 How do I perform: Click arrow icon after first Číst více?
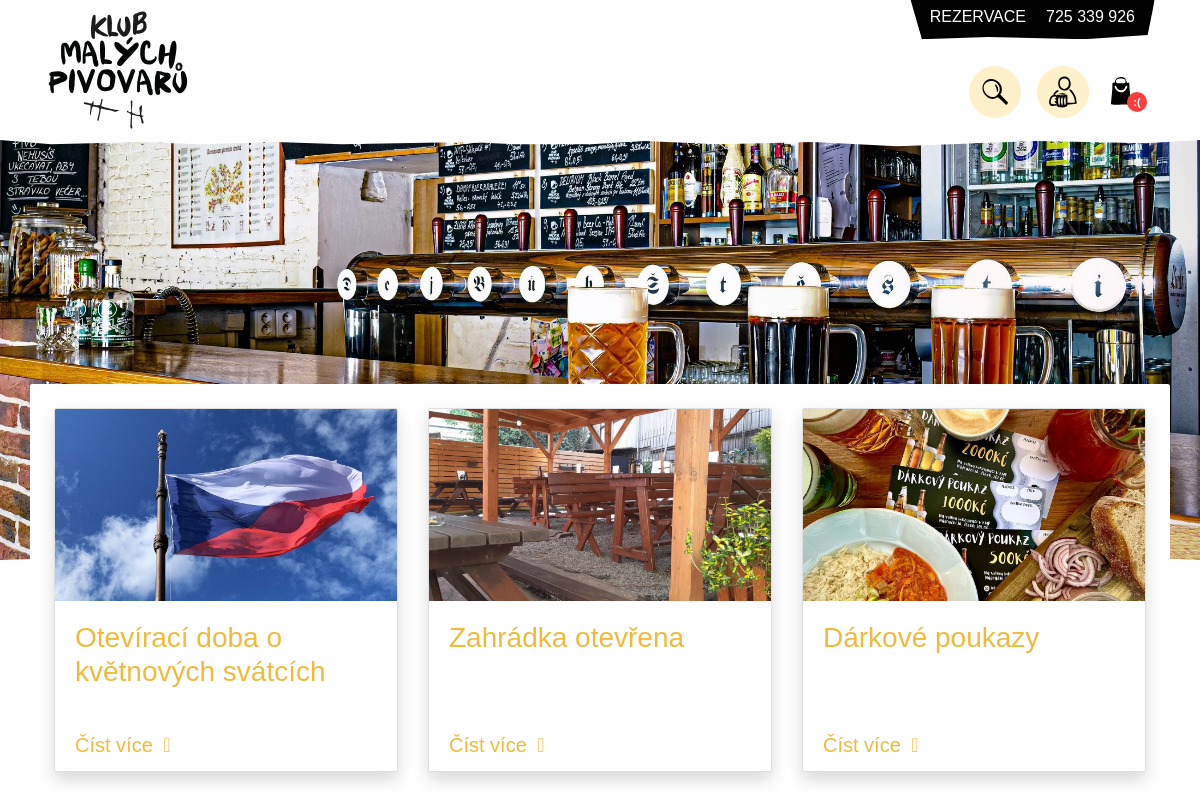(x=167, y=746)
